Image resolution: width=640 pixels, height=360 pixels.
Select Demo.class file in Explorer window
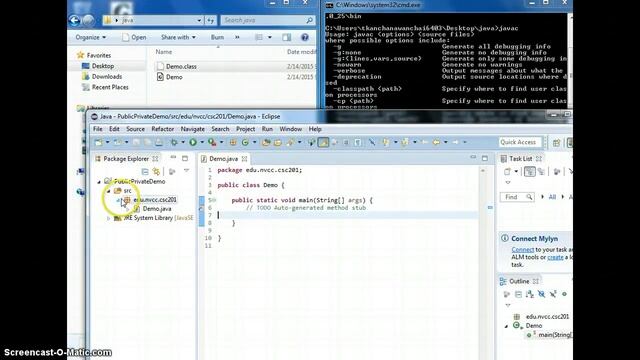[181, 66]
